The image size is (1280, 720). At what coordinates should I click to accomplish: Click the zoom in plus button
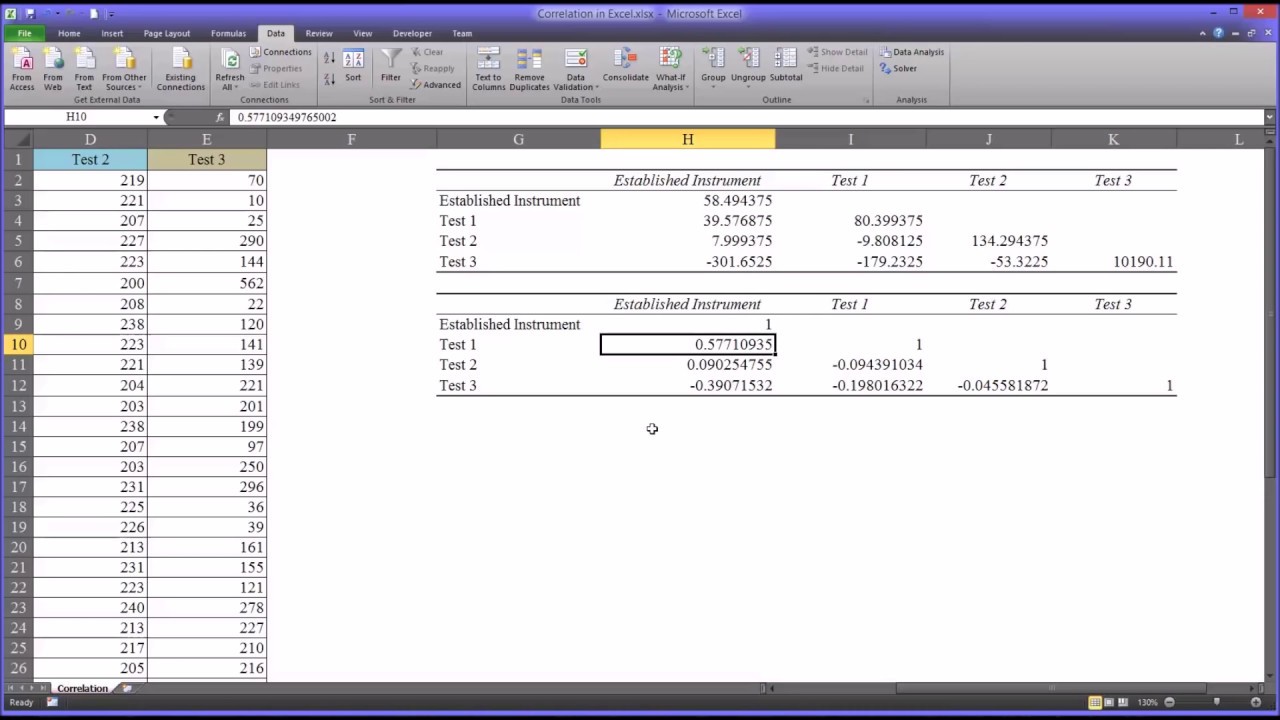(x=1256, y=702)
